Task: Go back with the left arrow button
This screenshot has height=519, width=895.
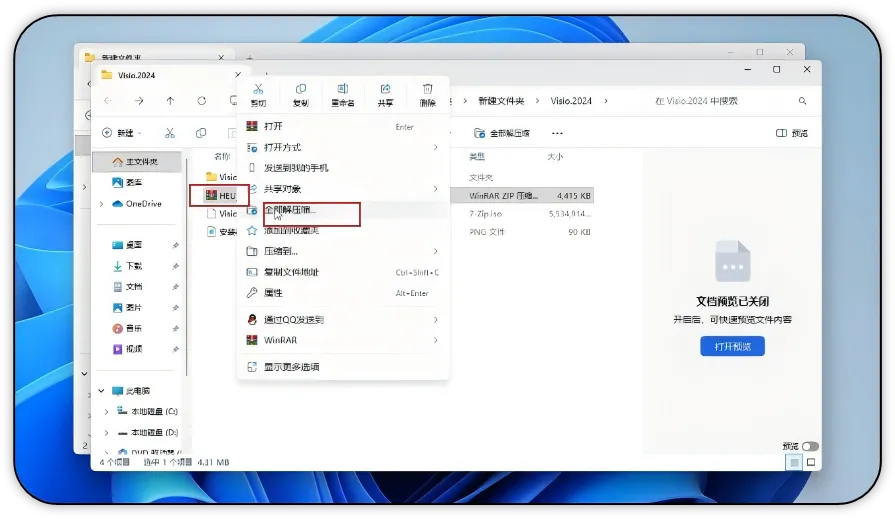Action: click(108, 101)
